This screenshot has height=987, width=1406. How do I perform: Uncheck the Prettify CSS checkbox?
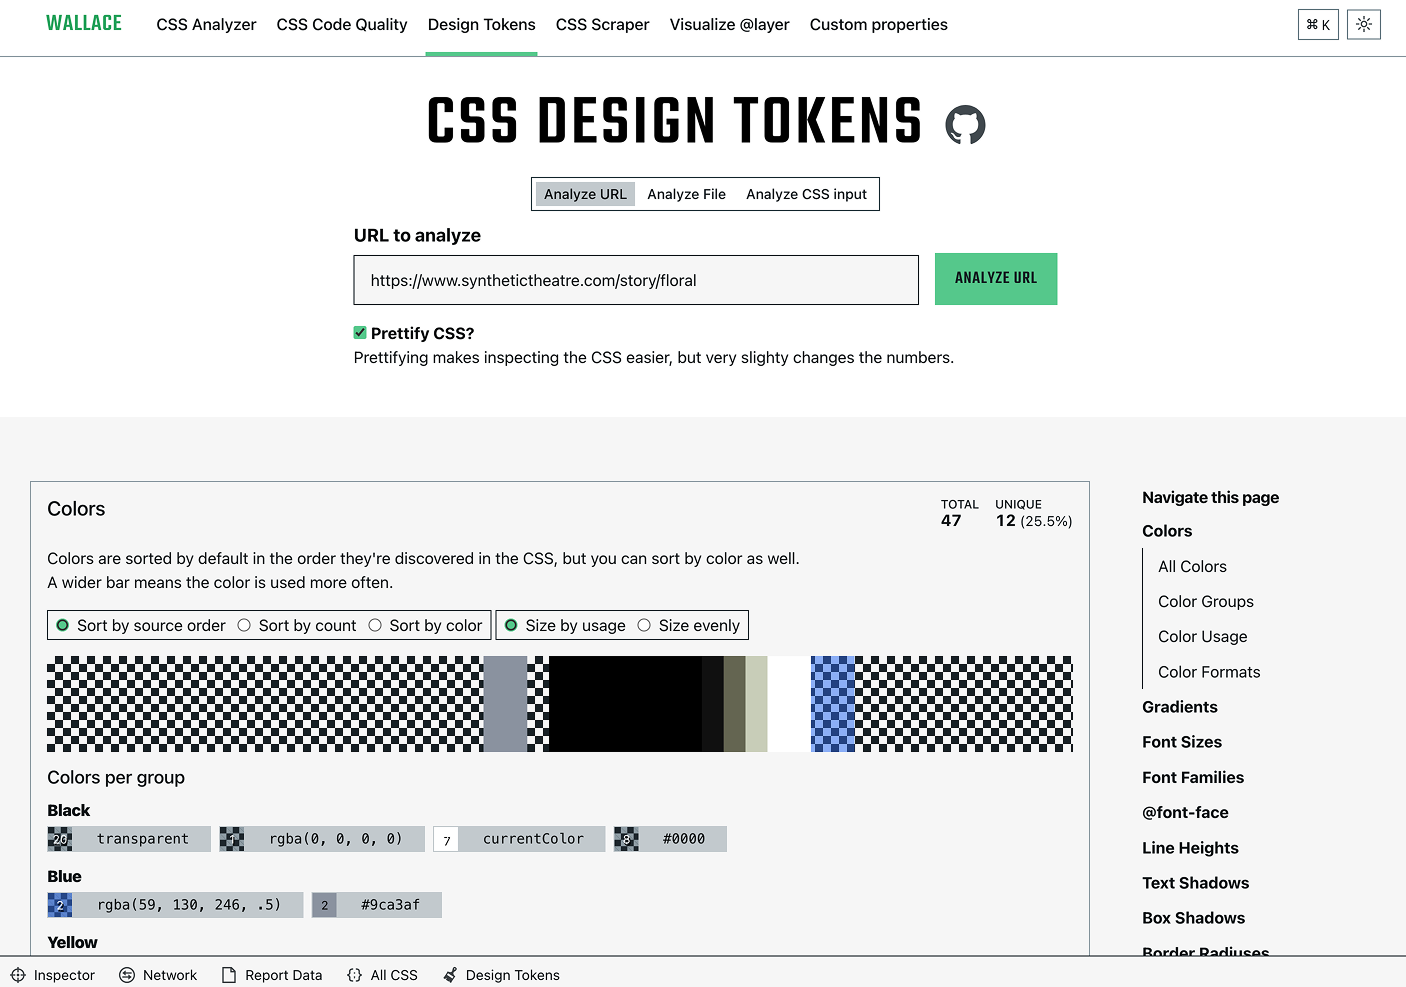click(360, 333)
